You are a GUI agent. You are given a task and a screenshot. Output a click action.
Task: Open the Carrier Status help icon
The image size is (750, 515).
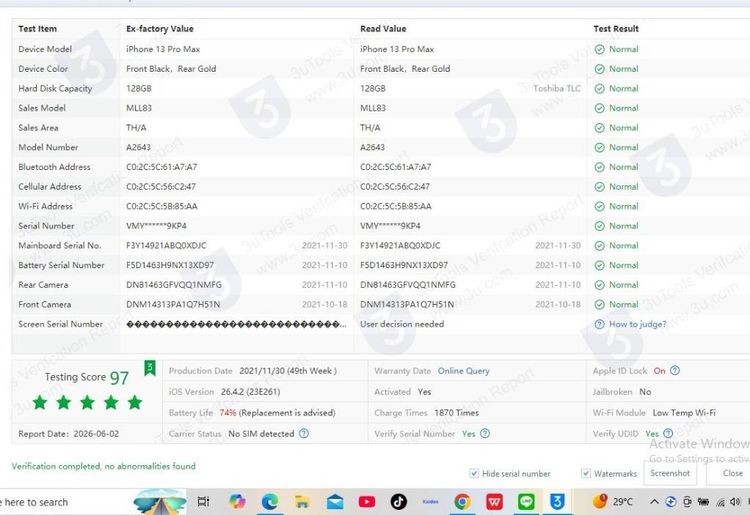click(304, 433)
